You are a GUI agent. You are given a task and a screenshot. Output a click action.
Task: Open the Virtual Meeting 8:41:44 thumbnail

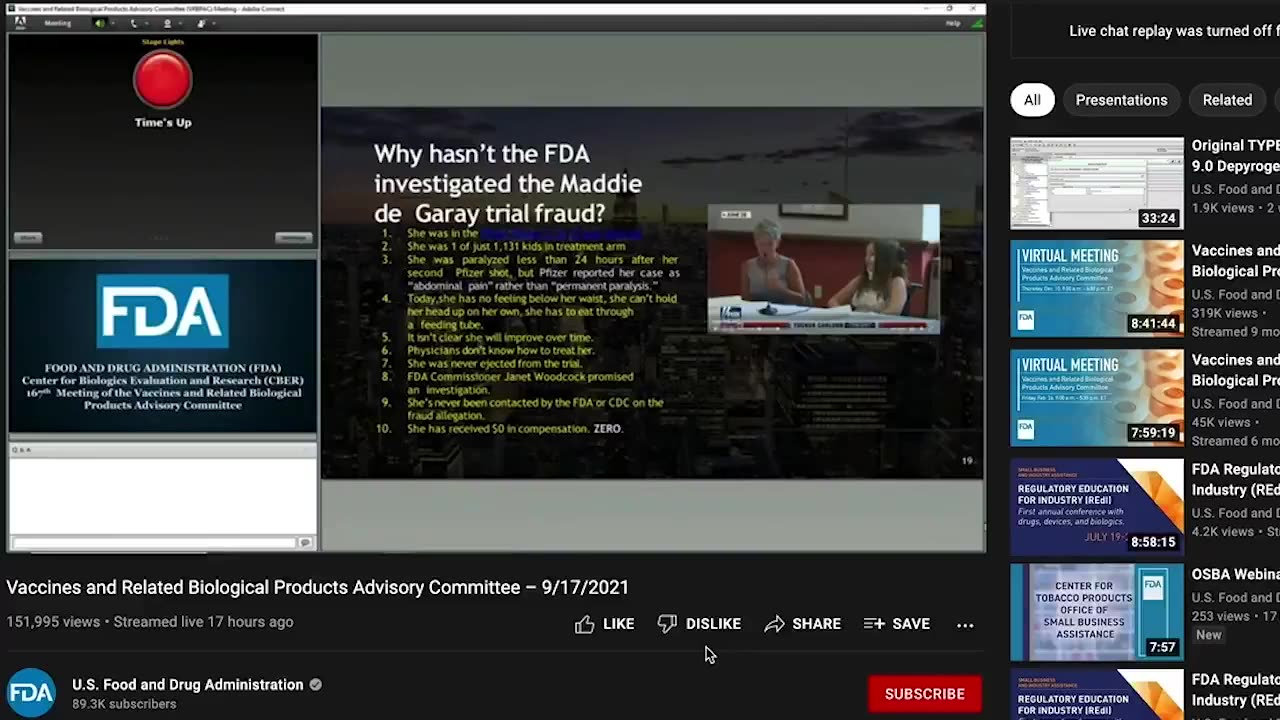click(x=1097, y=288)
